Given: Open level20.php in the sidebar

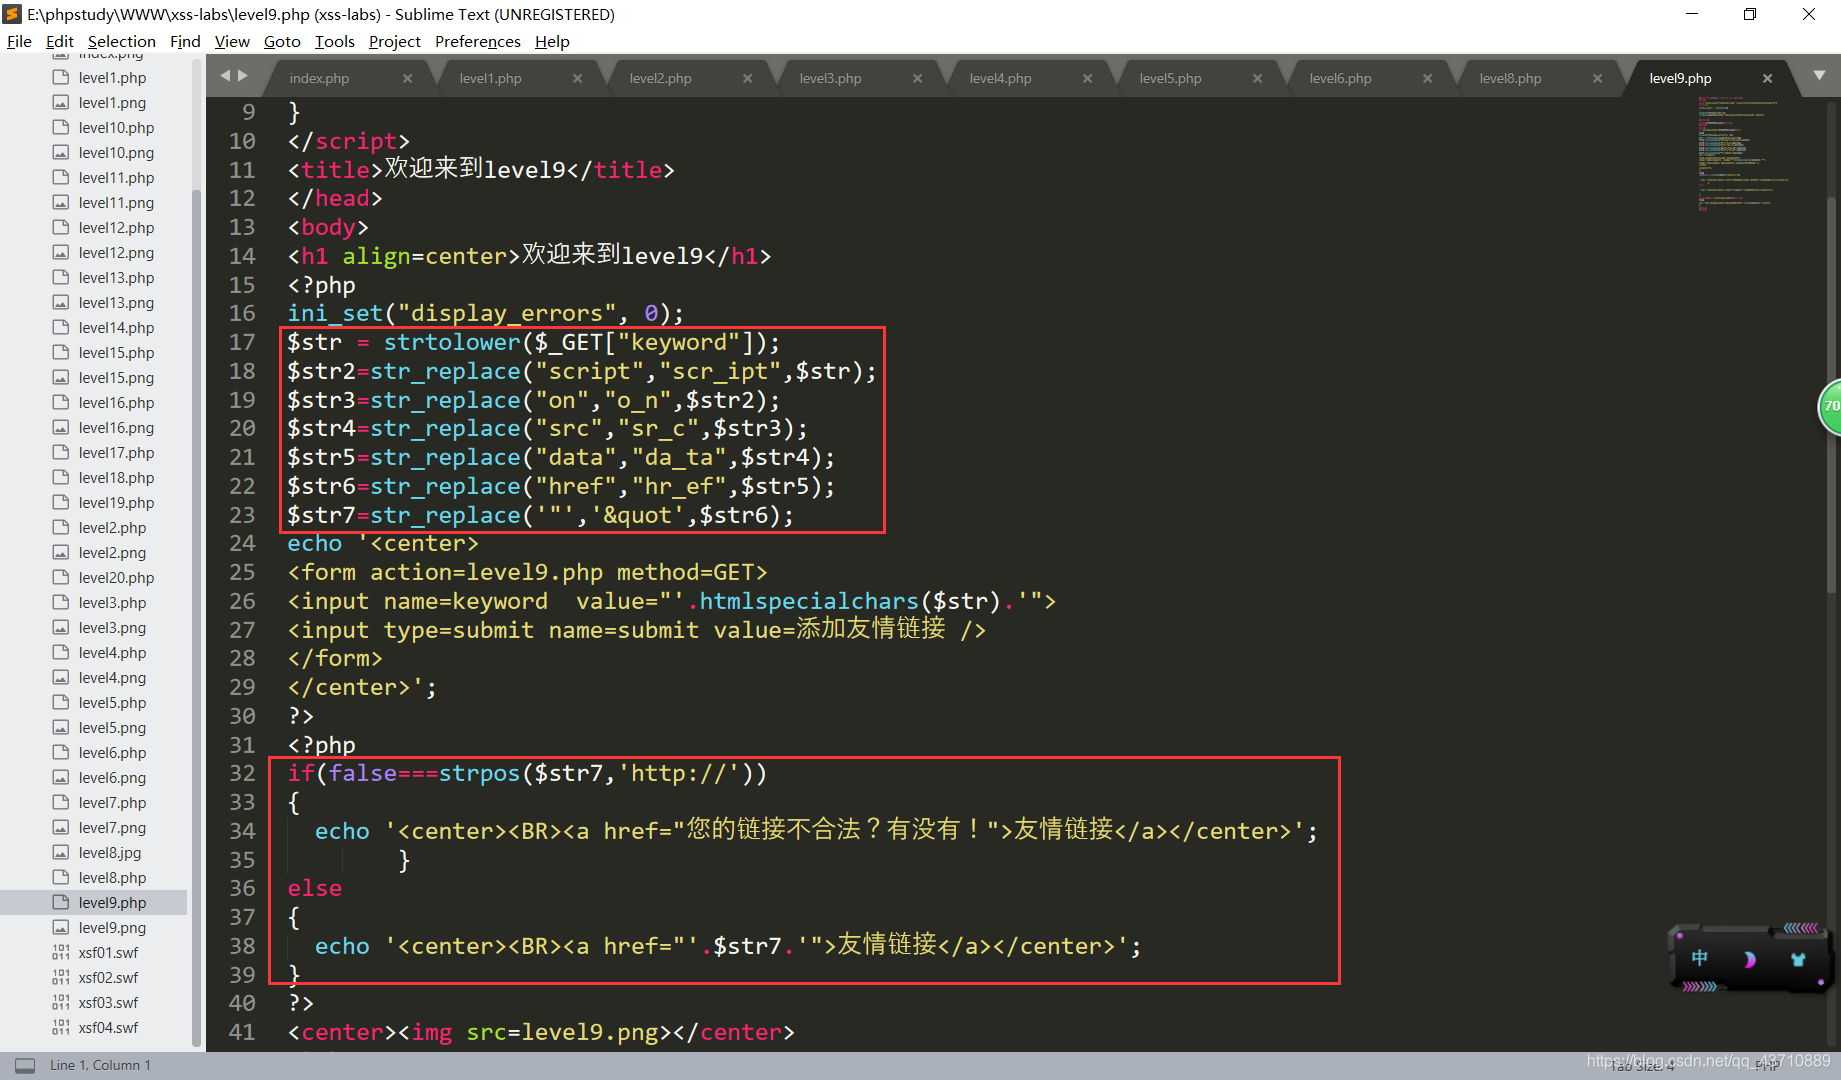Looking at the screenshot, I should (x=116, y=577).
